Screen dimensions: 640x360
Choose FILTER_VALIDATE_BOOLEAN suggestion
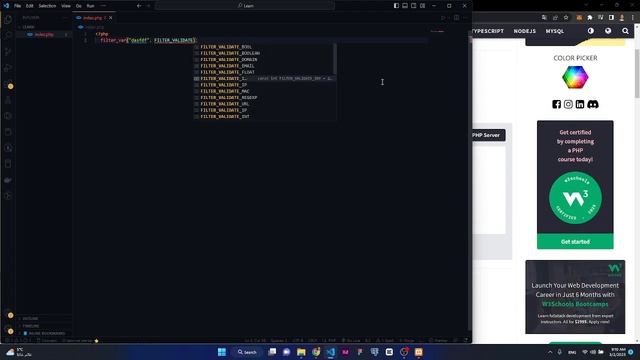tap(264, 53)
